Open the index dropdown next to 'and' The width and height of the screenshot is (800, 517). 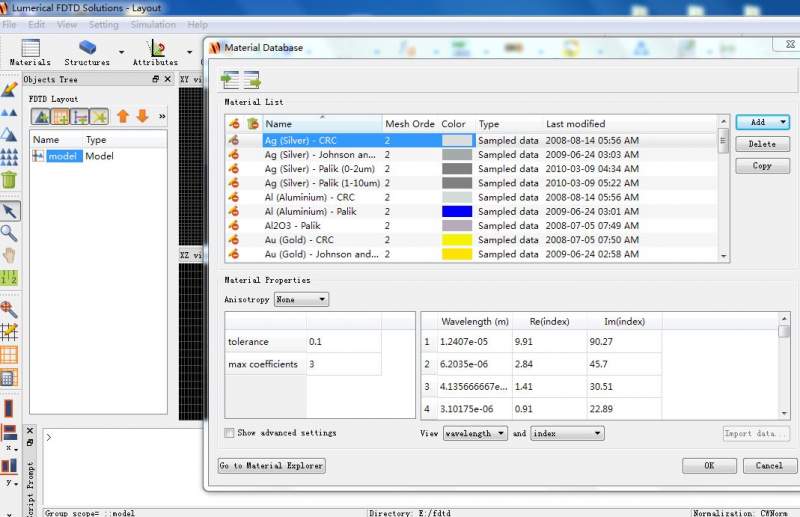click(567, 433)
